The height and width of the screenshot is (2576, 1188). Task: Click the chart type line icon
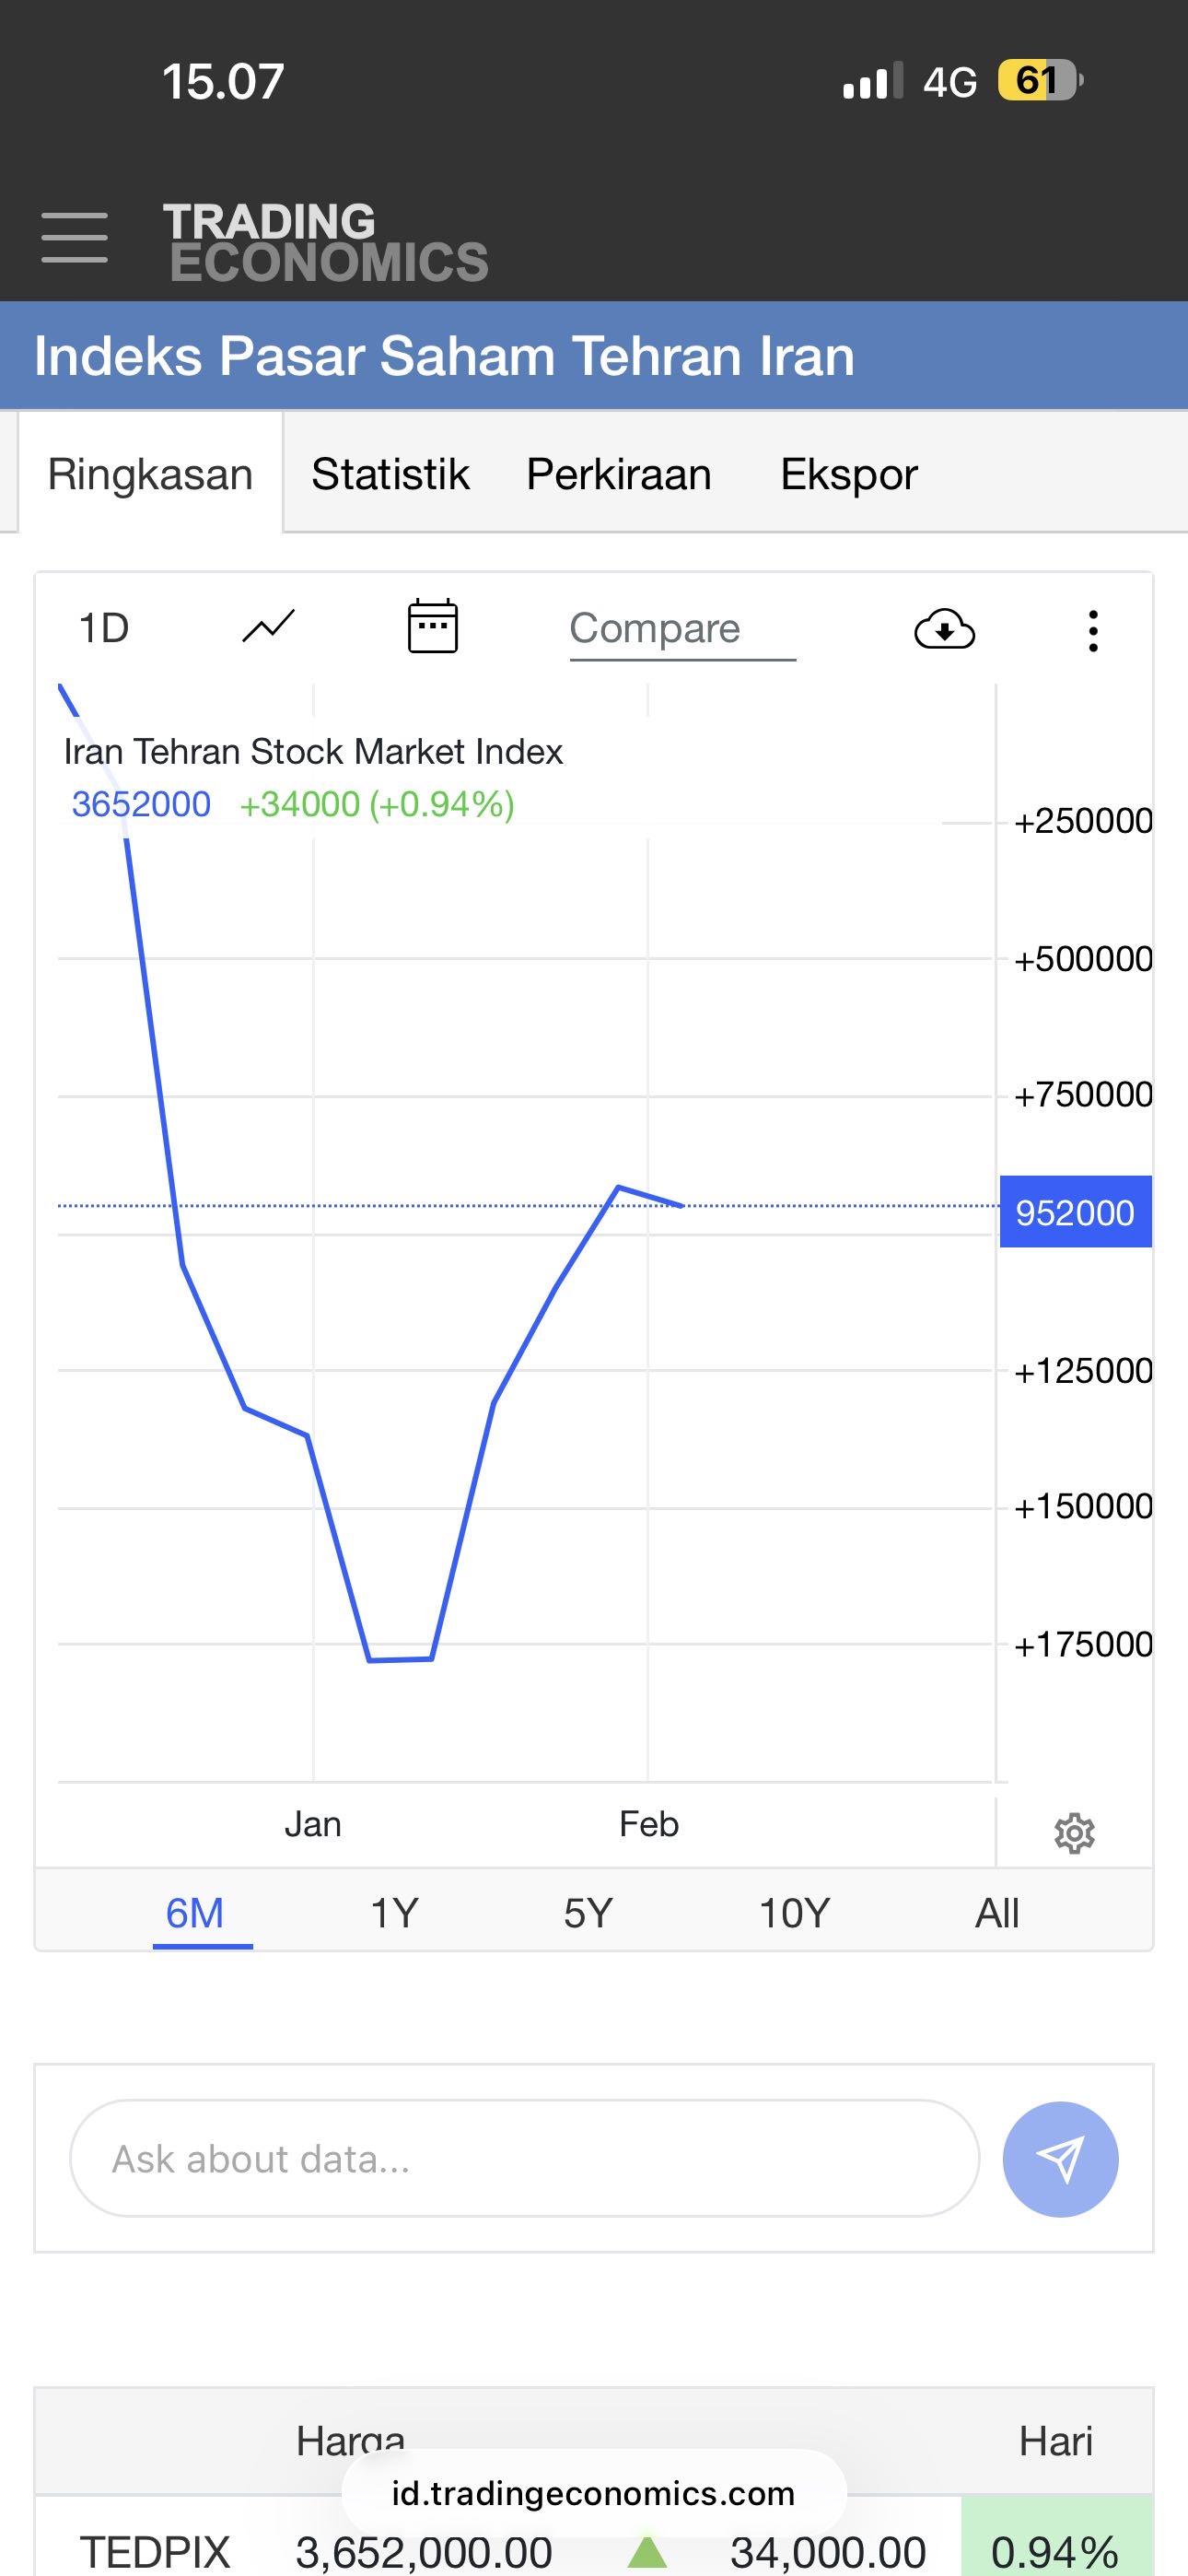268,628
